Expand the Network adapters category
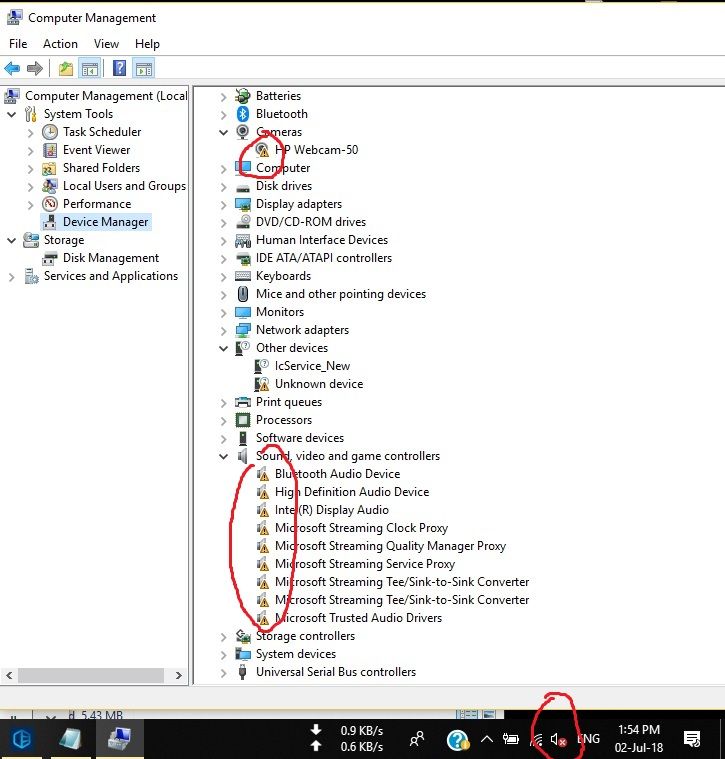 click(x=223, y=330)
